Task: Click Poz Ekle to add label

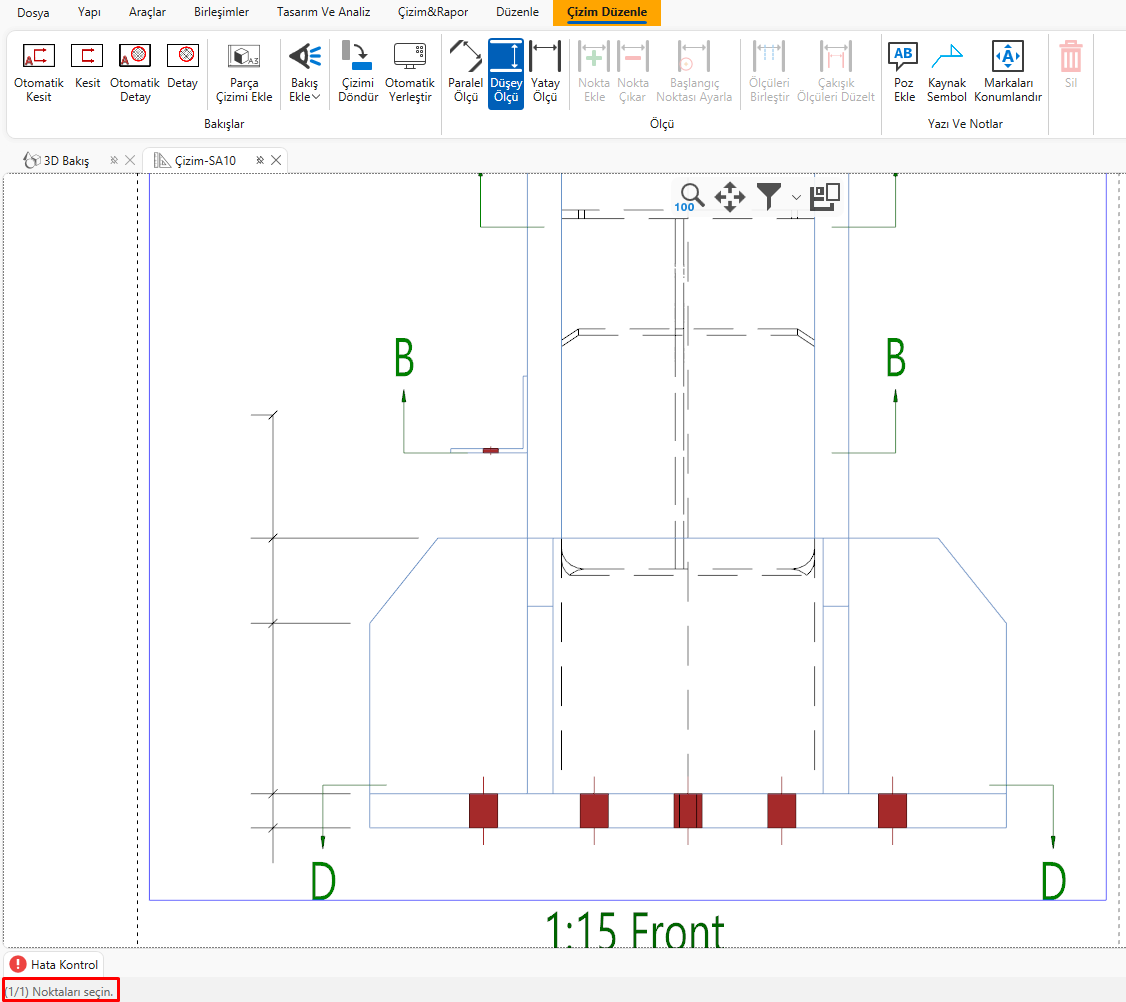Action: [904, 72]
